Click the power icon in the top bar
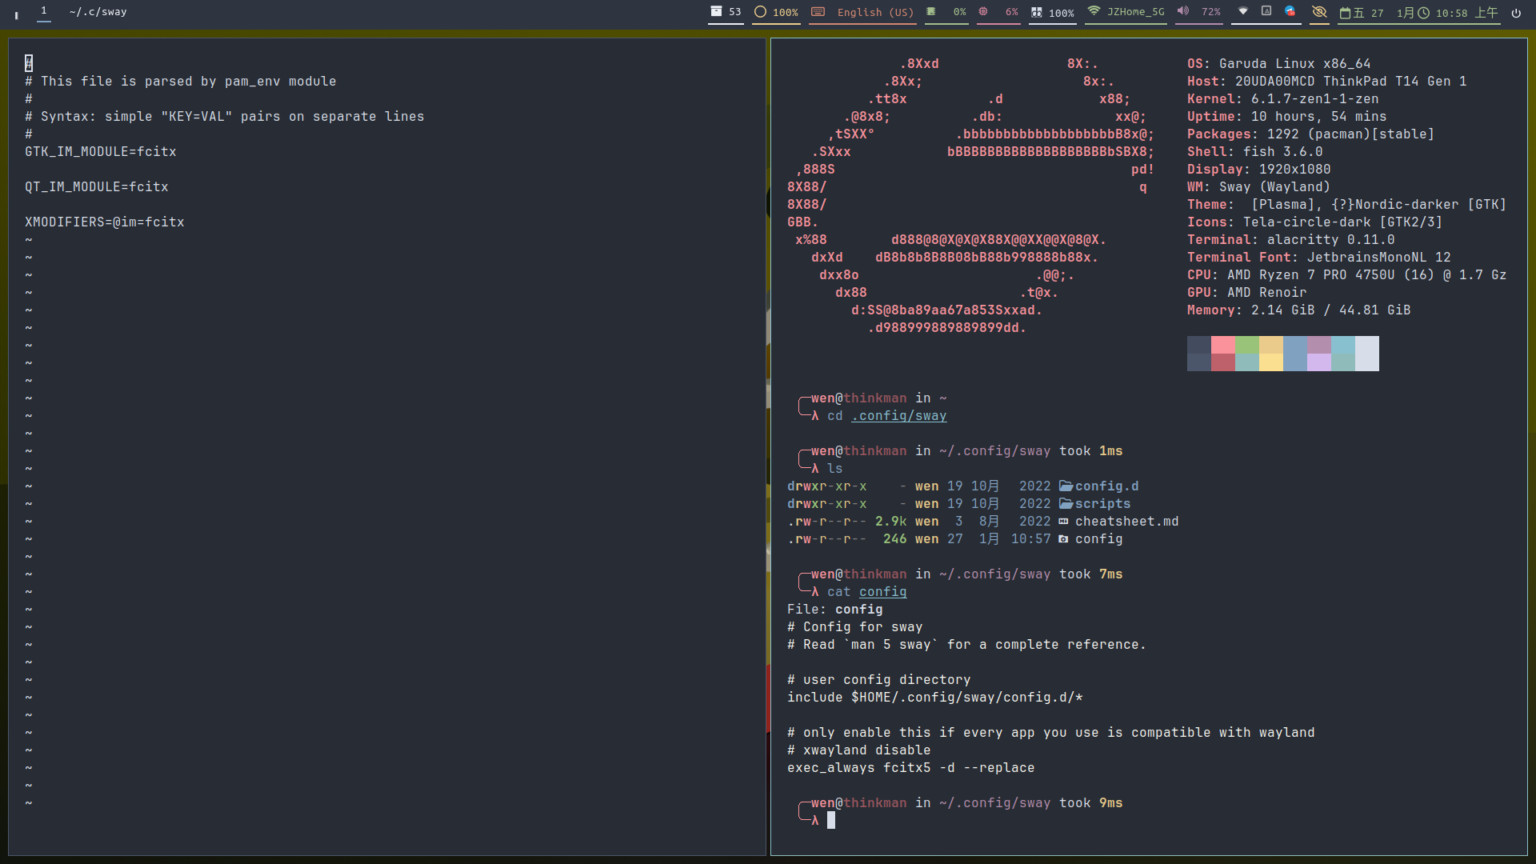This screenshot has width=1536, height=864. (x=1516, y=12)
